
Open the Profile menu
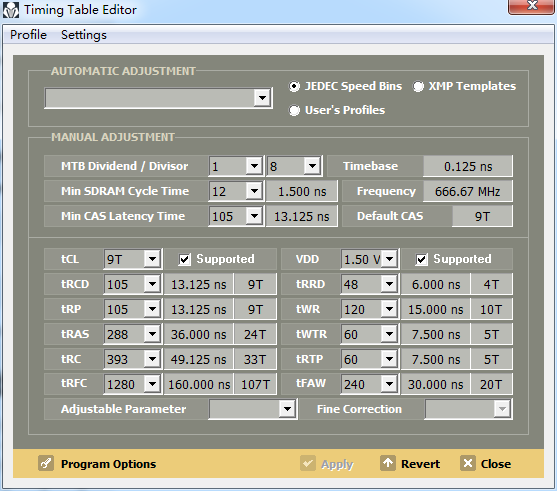28,35
